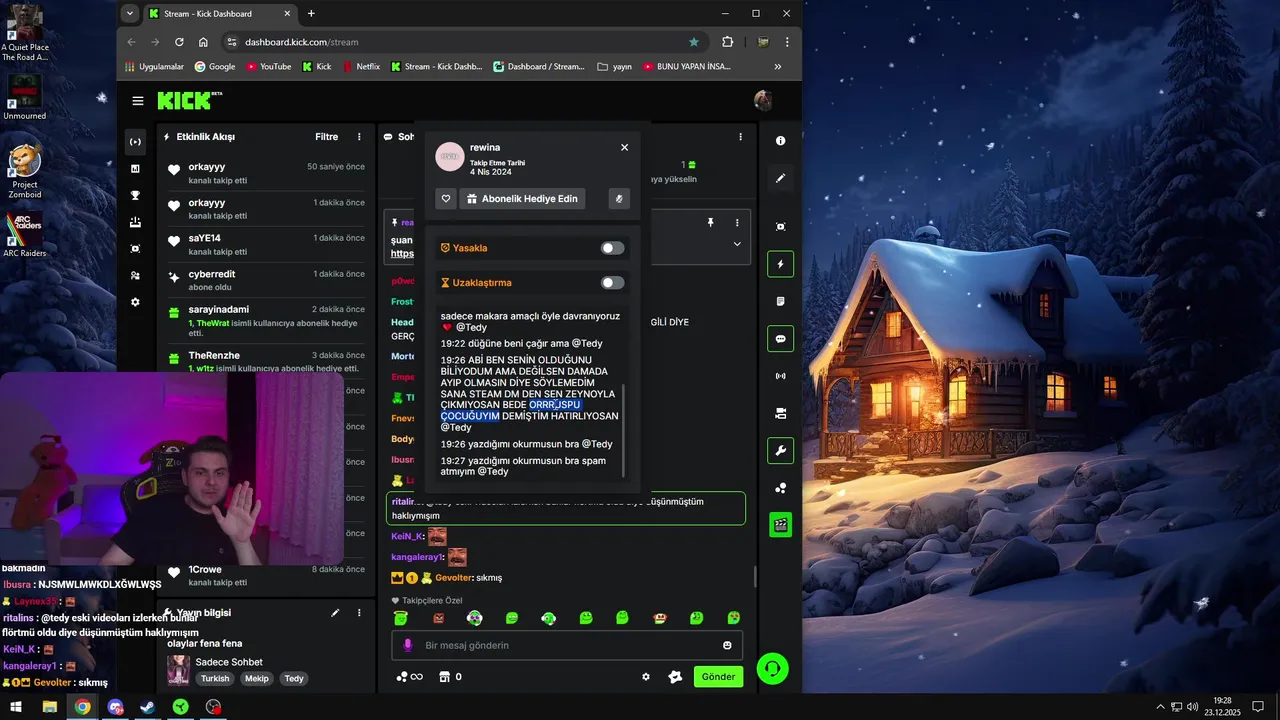Click the Mekip tag in stream info

pos(257,678)
